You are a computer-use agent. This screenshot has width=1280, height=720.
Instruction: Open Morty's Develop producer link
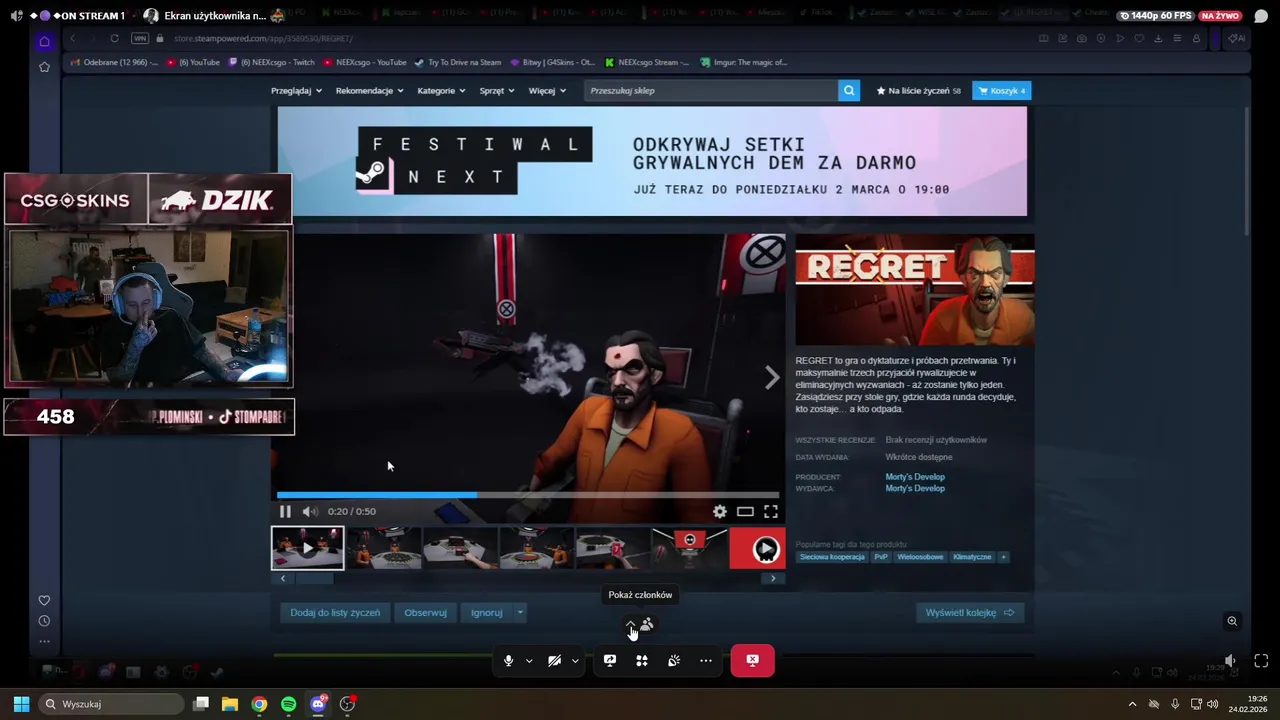(915, 477)
